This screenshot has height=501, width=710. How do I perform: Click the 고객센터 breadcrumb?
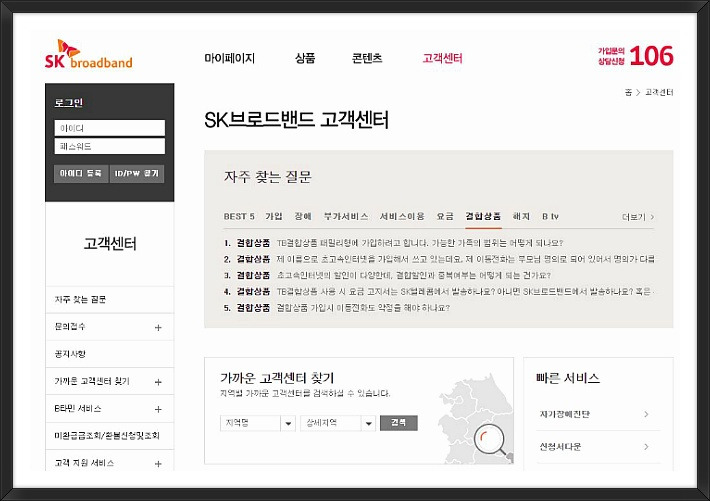(x=659, y=92)
